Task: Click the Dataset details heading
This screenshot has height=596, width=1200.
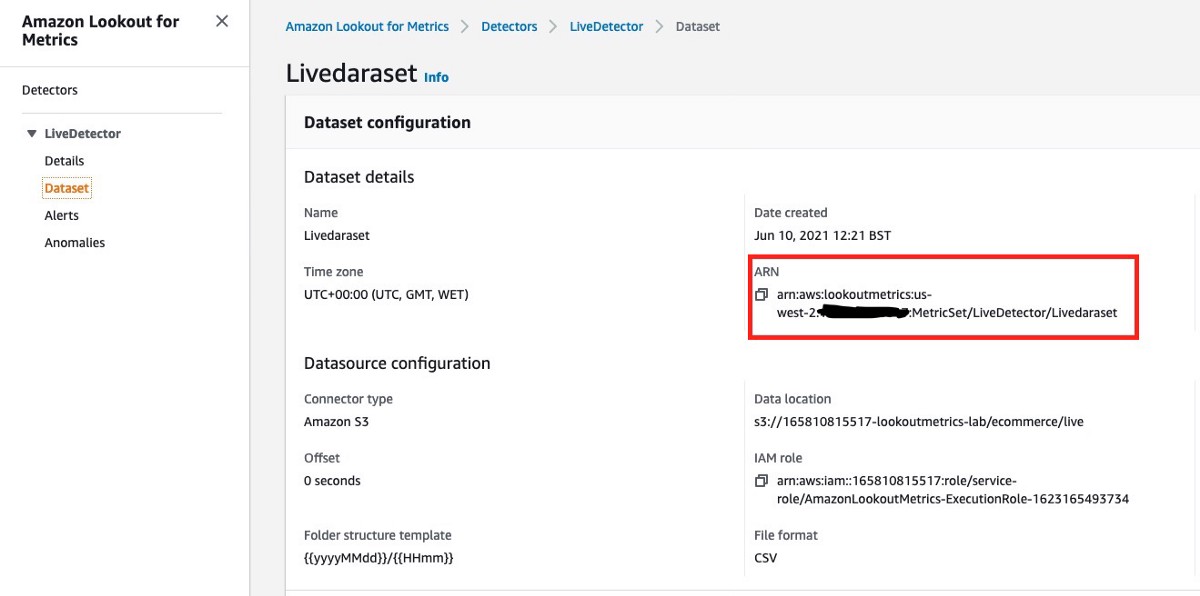Action: pos(359,177)
